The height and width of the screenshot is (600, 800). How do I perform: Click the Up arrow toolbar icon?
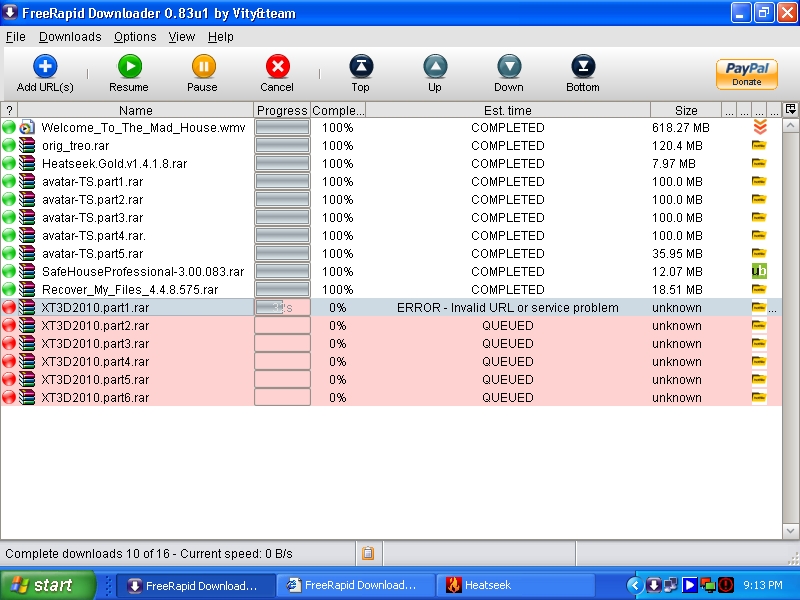click(x=435, y=67)
